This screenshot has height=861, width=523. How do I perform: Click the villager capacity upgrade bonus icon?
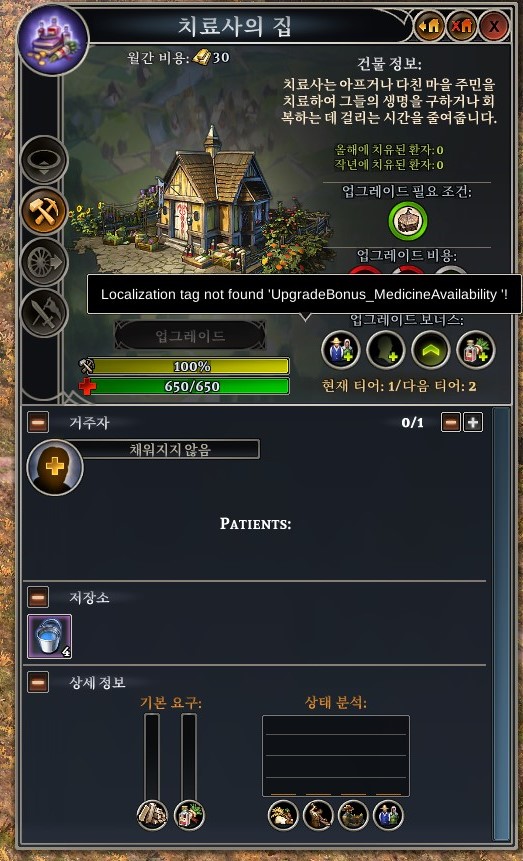coord(341,350)
